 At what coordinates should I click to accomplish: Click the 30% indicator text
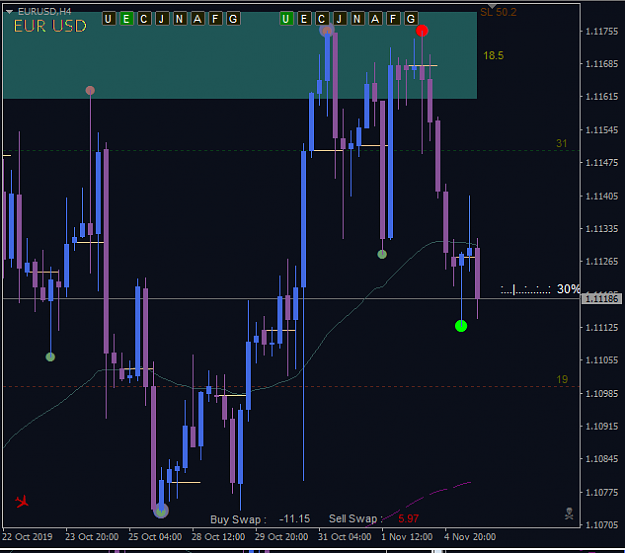click(568, 289)
